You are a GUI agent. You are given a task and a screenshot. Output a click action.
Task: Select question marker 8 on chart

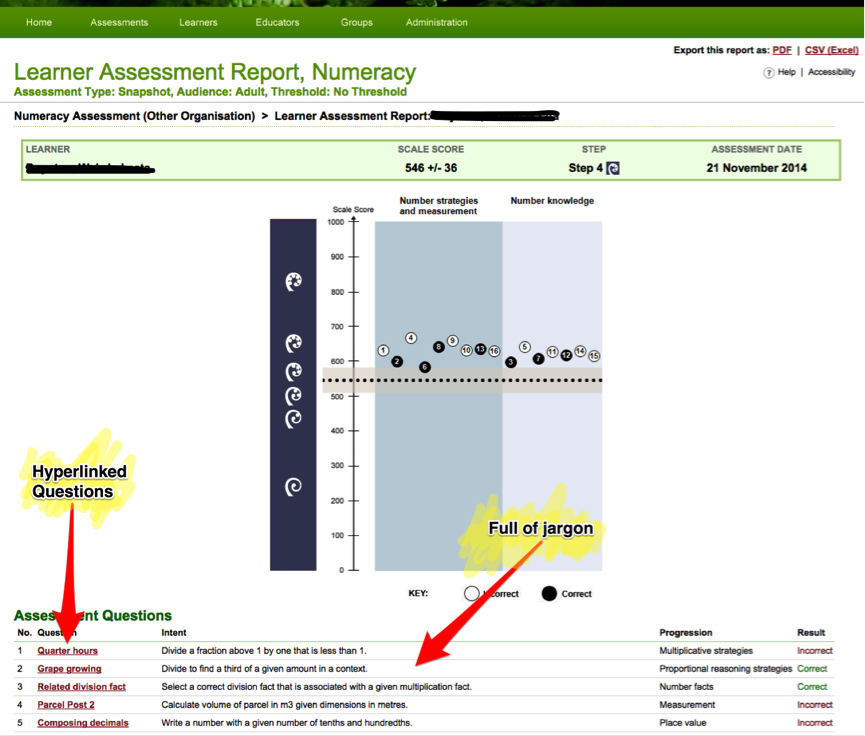pos(438,347)
